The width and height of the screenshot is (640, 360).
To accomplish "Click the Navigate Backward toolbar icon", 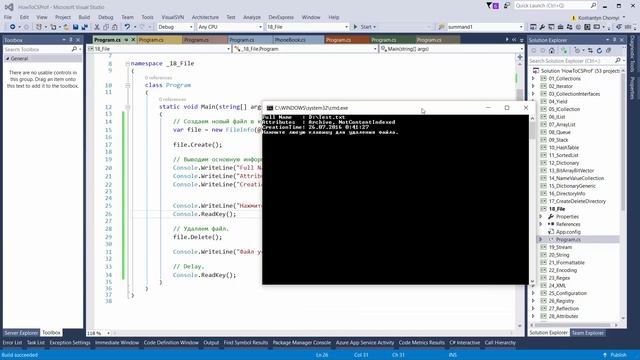I will [x=13, y=27].
